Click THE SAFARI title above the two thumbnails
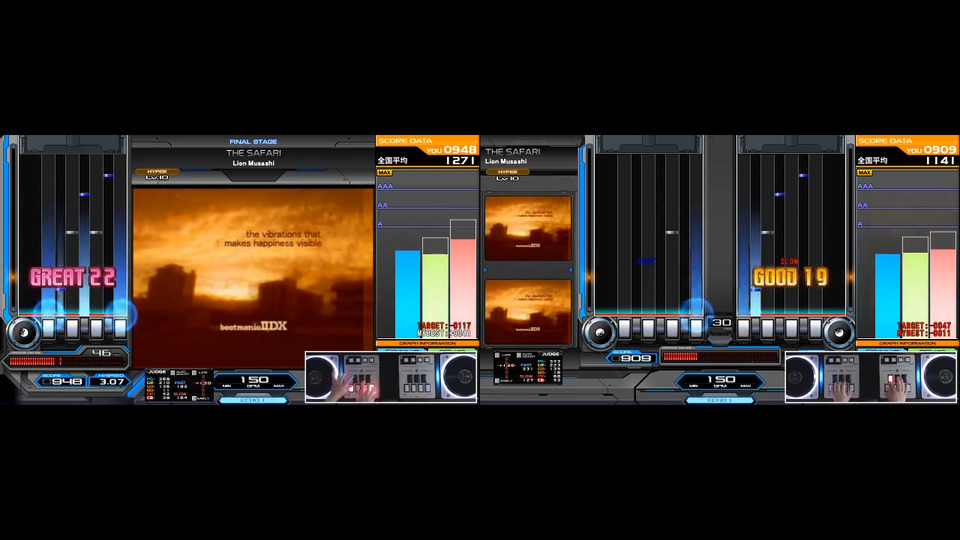This screenshot has height=540, width=960. pyautogui.click(x=513, y=152)
